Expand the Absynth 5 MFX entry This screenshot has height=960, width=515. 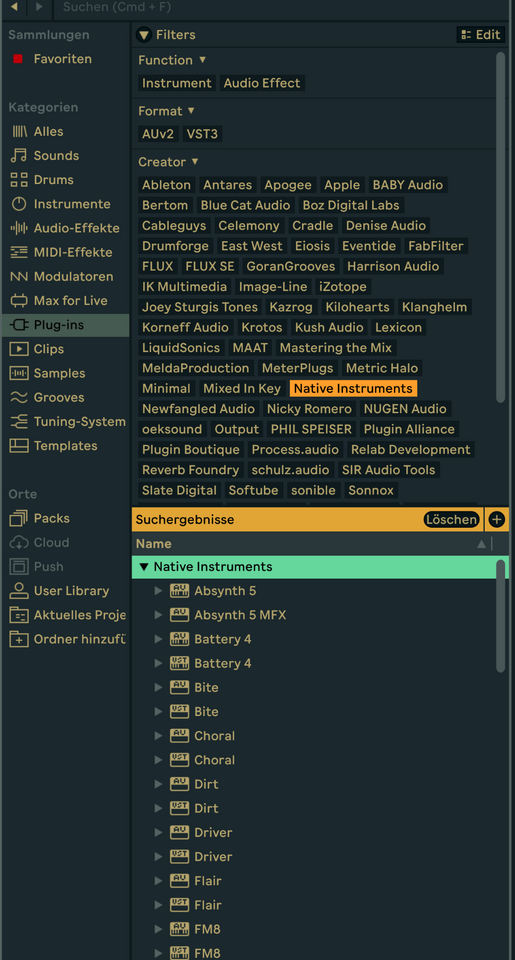158,615
